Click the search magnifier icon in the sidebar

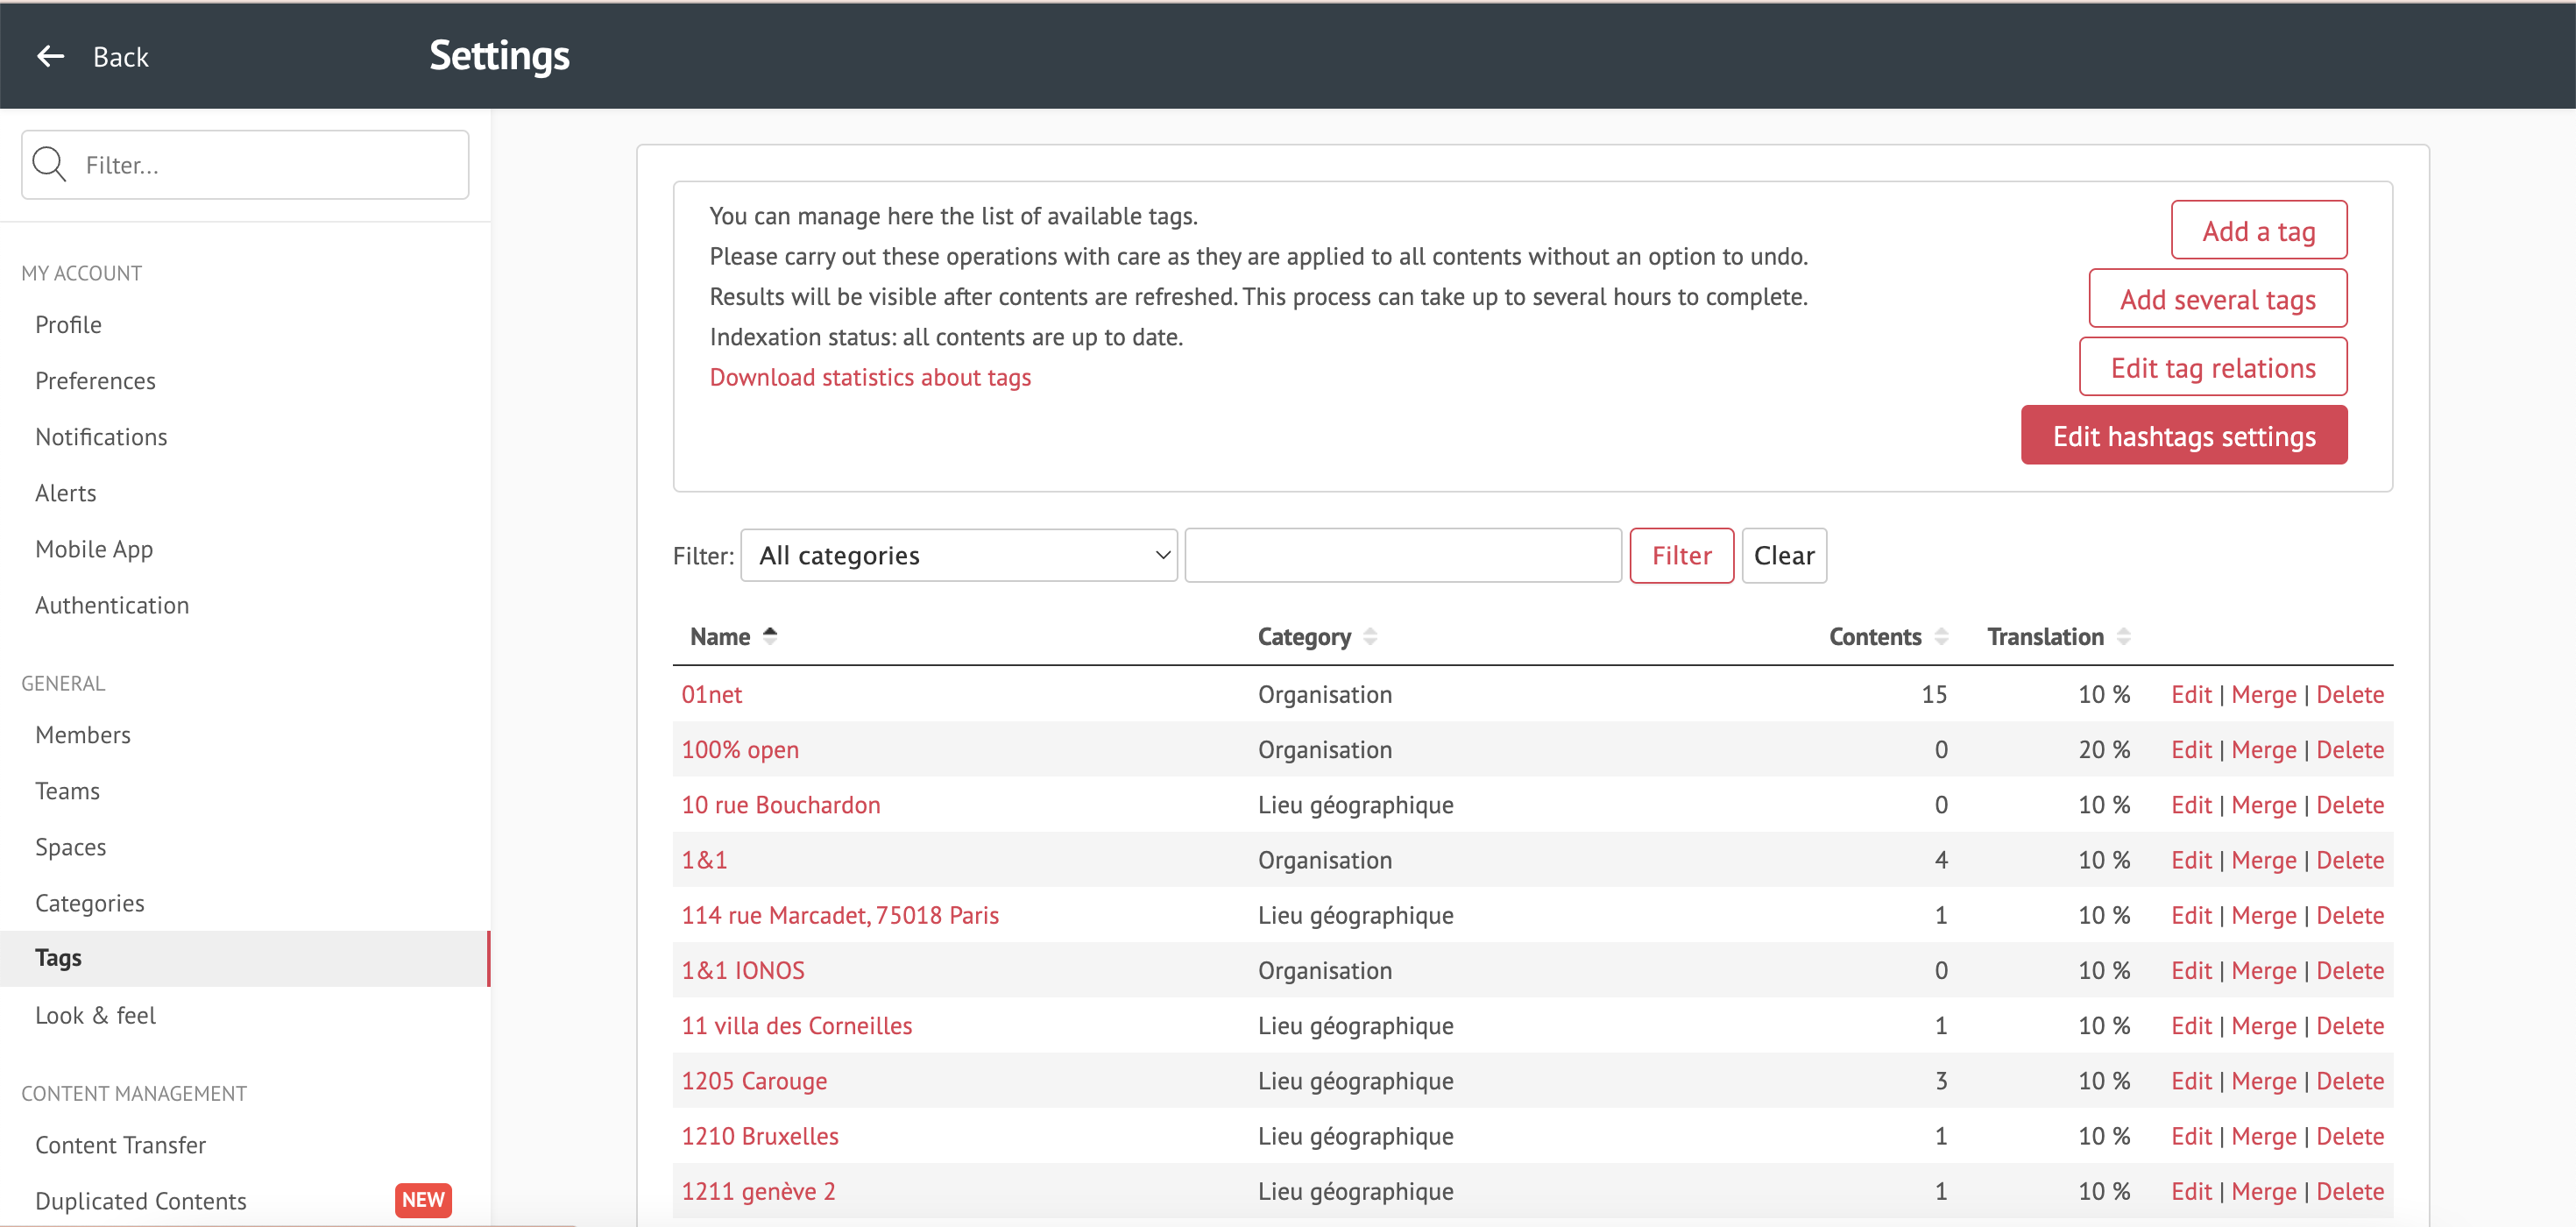[49, 164]
